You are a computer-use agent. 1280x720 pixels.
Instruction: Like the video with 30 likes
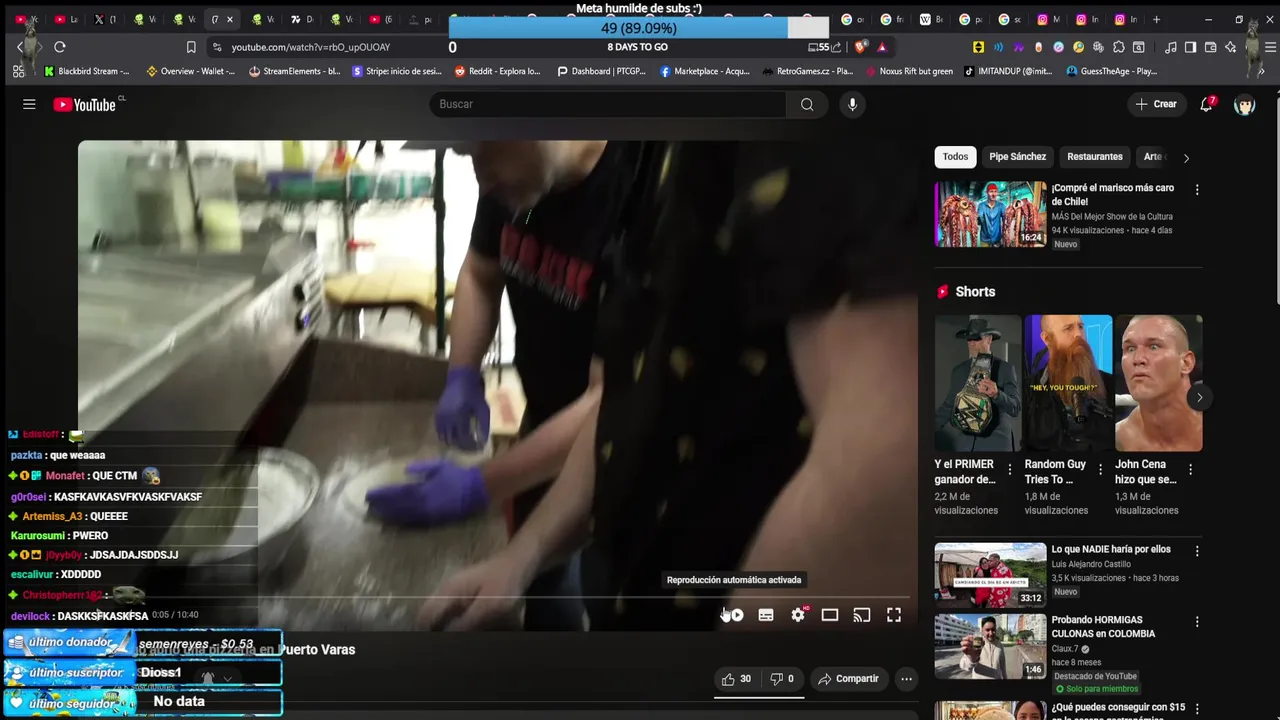tap(736, 679)
